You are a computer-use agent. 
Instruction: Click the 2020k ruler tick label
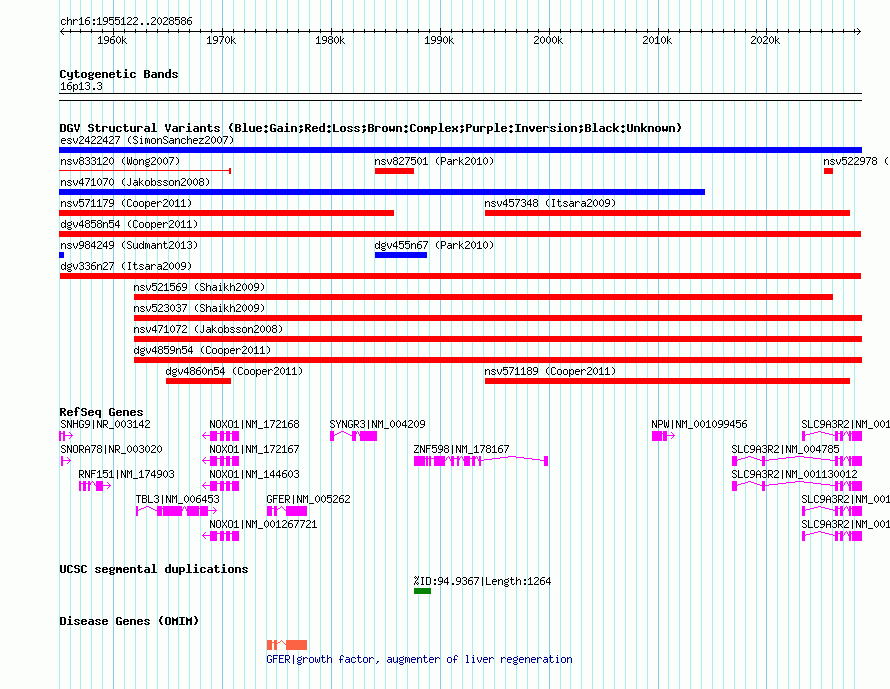point(765,40)
